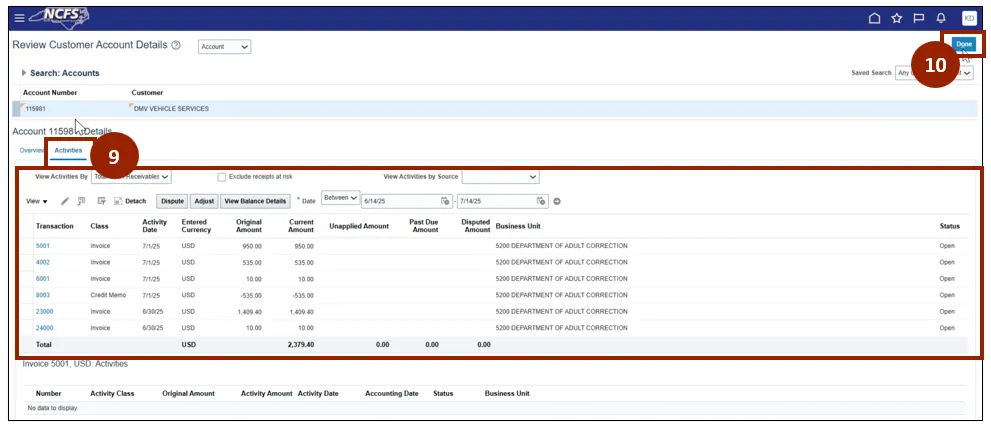Click the Done button
The height and width of the screenshot is (428, 991).
pos(963,45)
